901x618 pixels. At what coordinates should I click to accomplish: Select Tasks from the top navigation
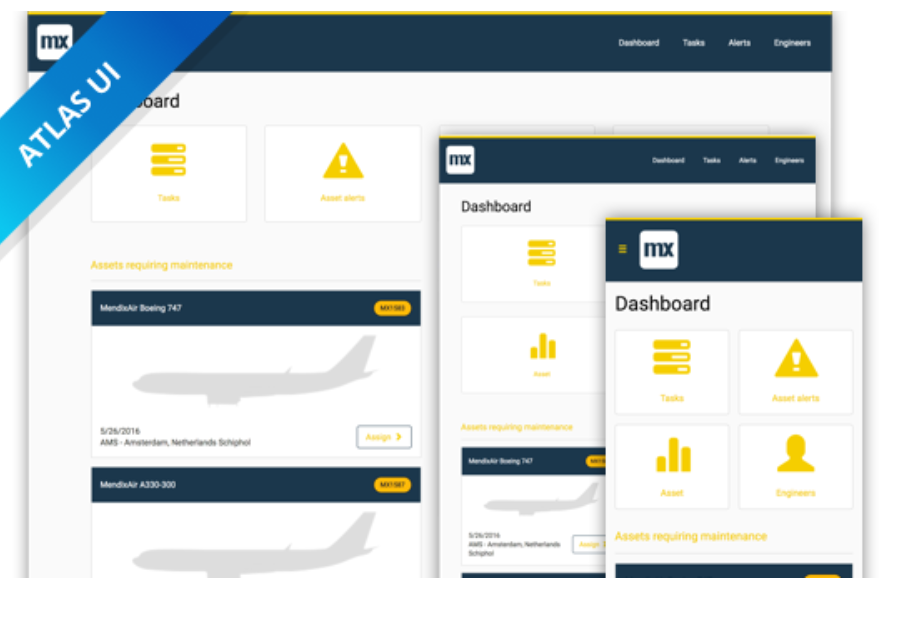[694, 43]
